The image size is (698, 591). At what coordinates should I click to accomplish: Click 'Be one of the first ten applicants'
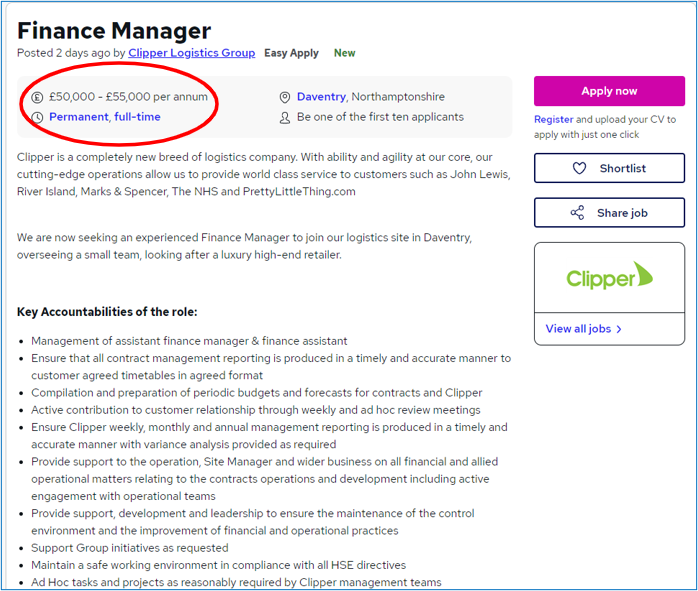click(380, 117)
